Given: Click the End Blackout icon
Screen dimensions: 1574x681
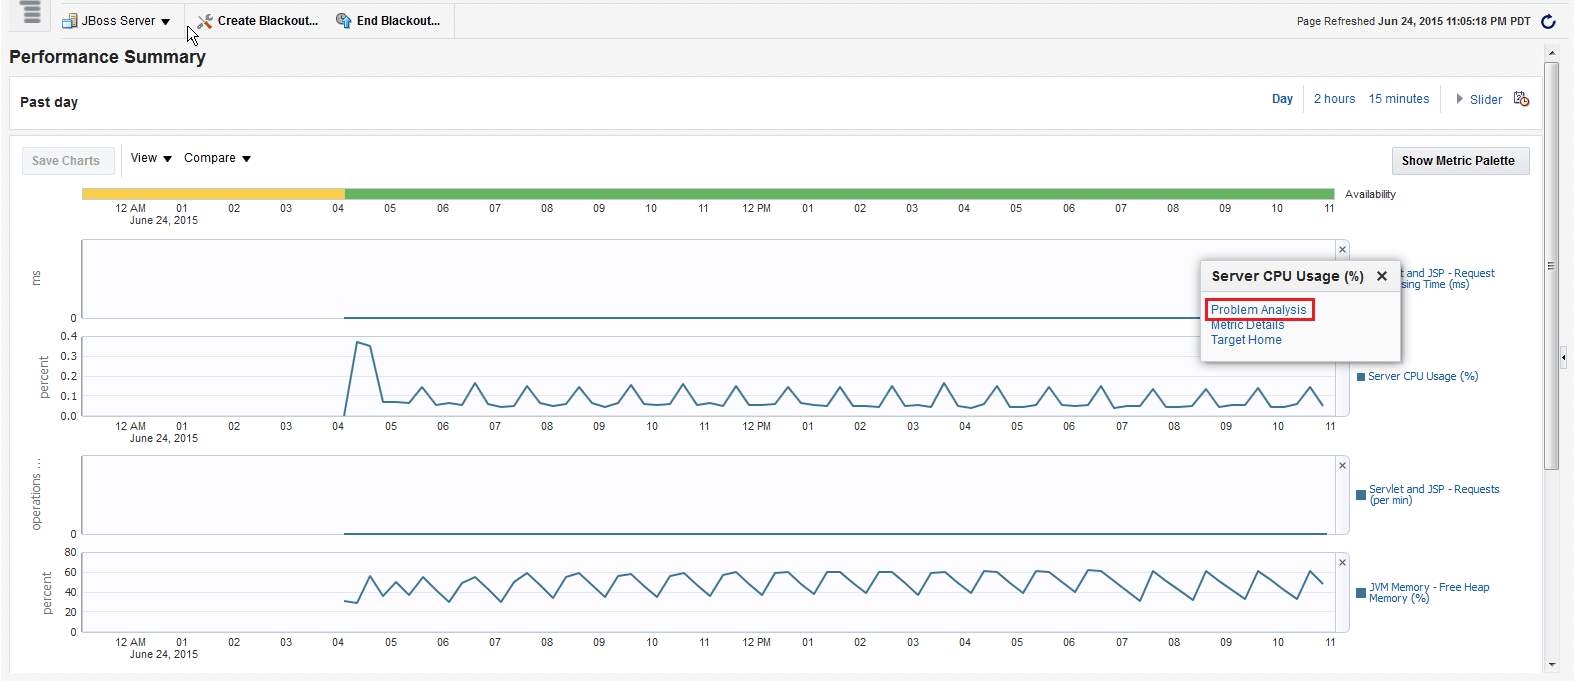Looking at the screenshot, I should point(344,21).
